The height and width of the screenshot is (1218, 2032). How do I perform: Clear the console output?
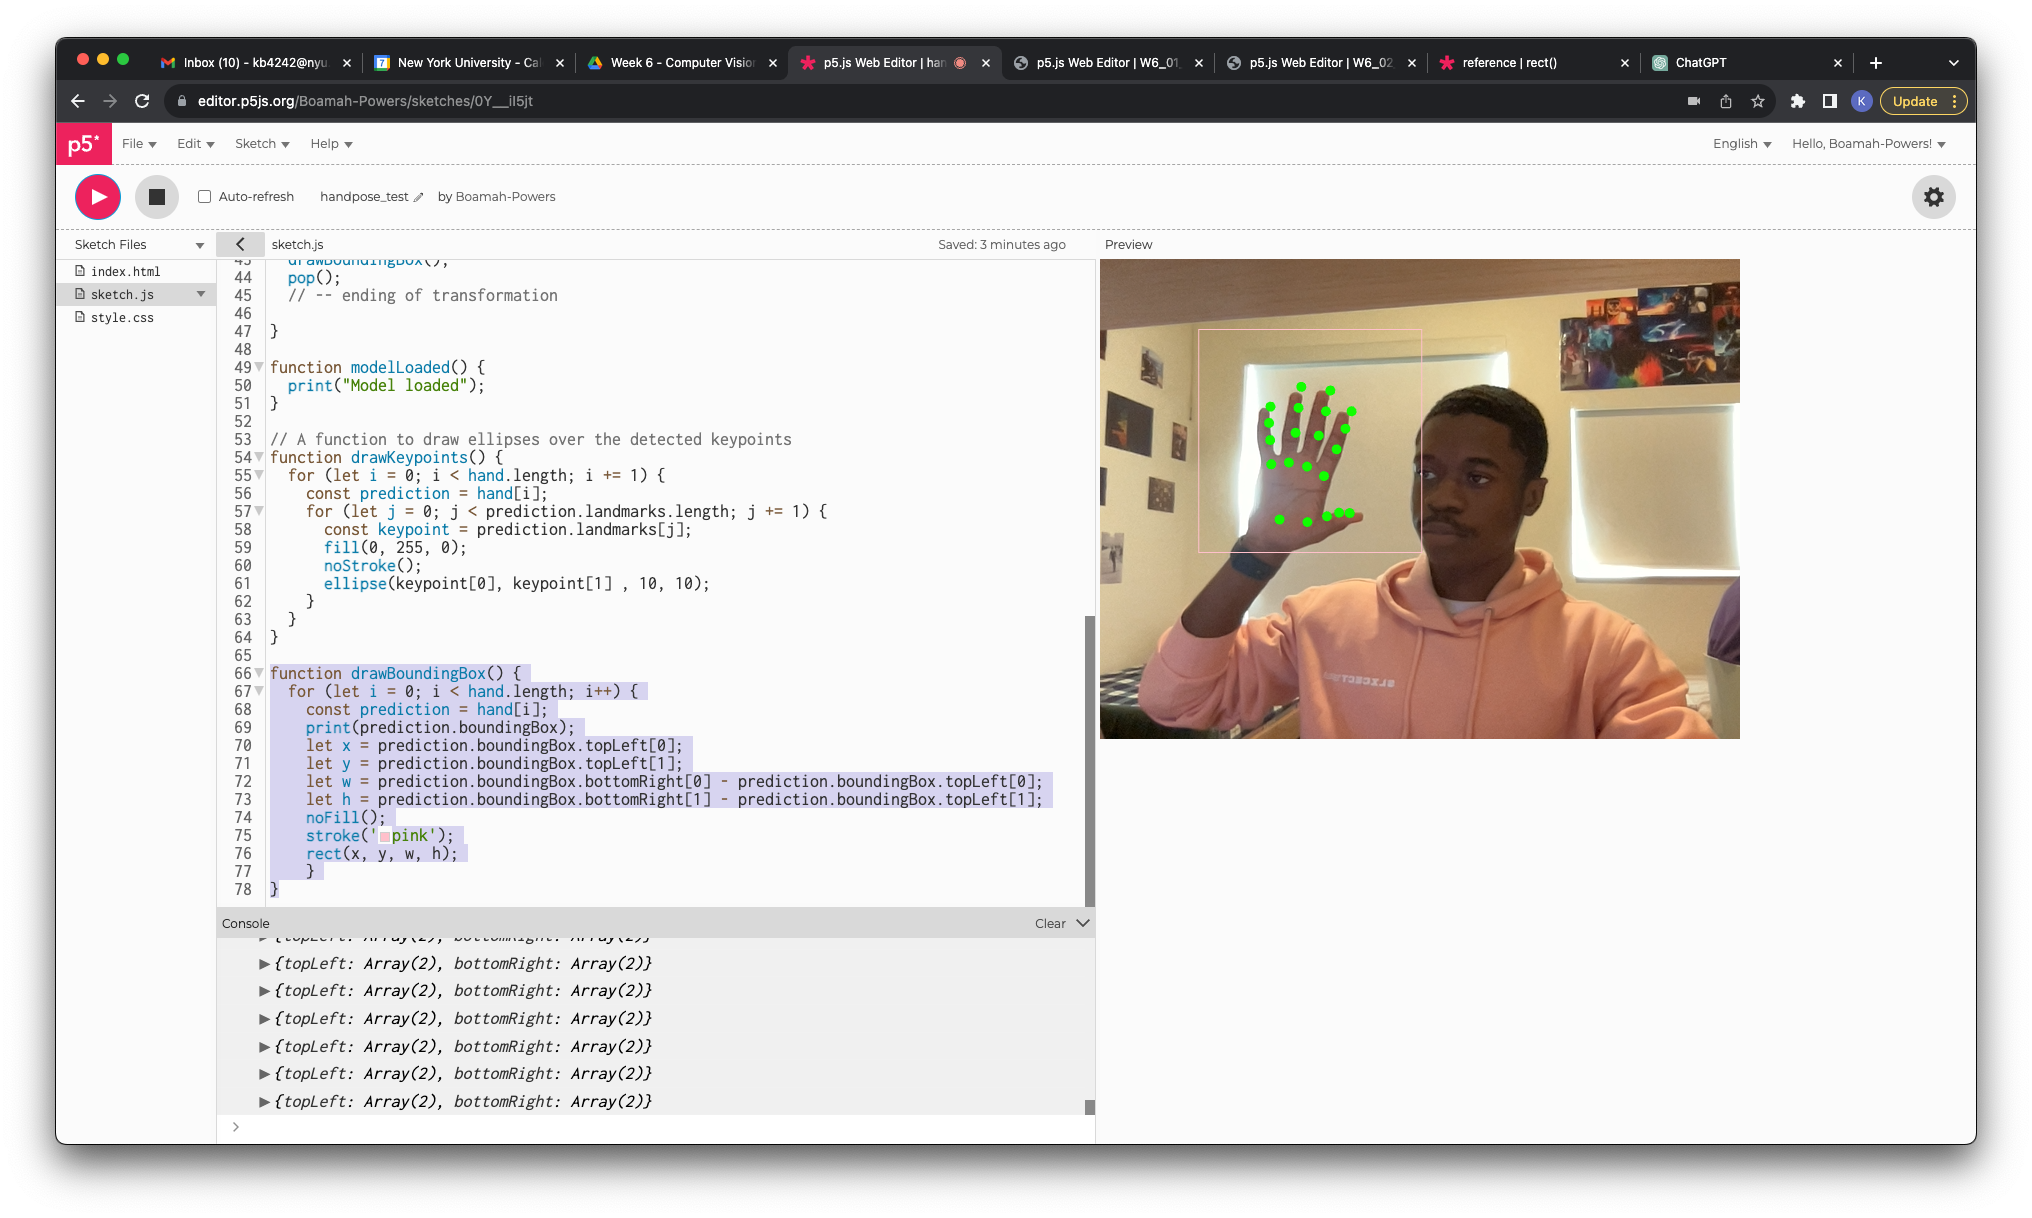(x=1050, y=923)
